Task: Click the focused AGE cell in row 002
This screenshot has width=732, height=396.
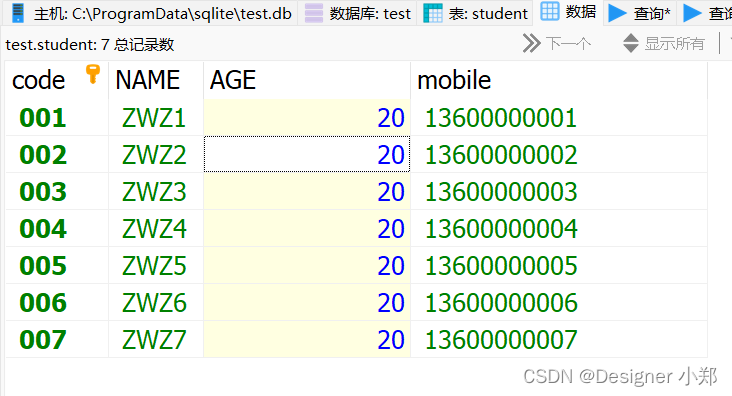Action: [307, 155]
